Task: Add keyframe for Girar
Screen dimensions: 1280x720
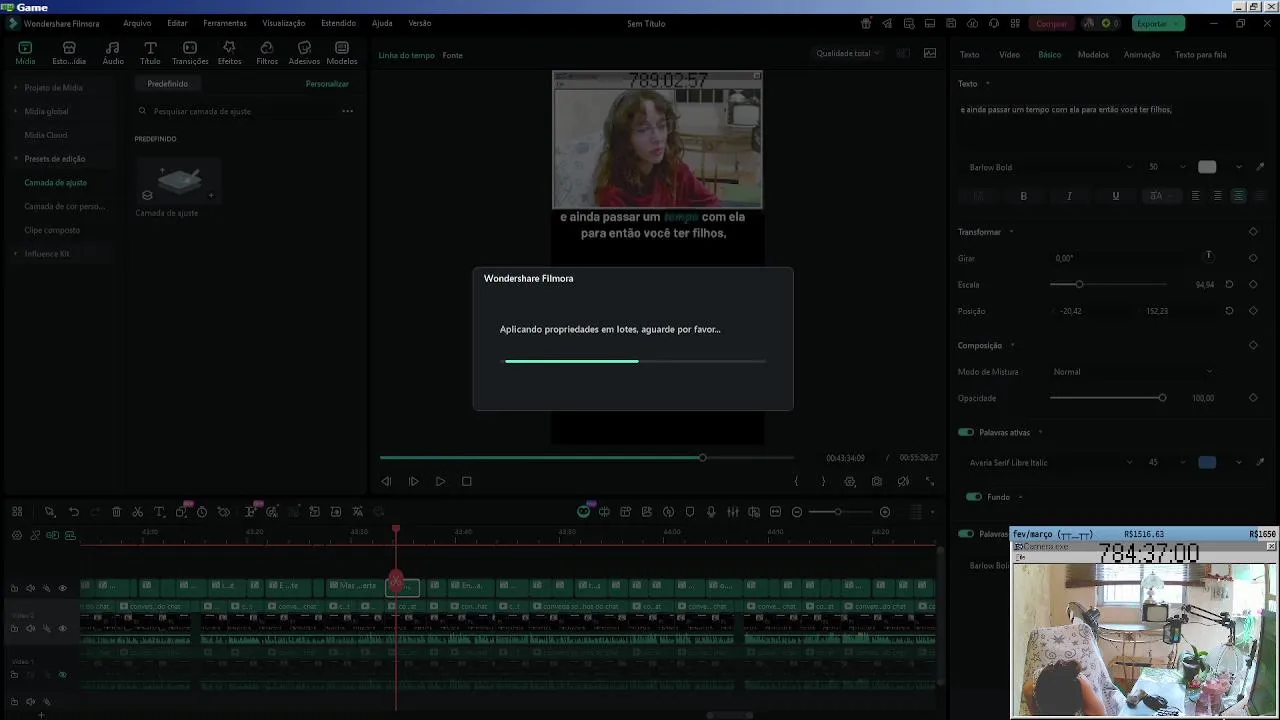Action: point(1253,258)
